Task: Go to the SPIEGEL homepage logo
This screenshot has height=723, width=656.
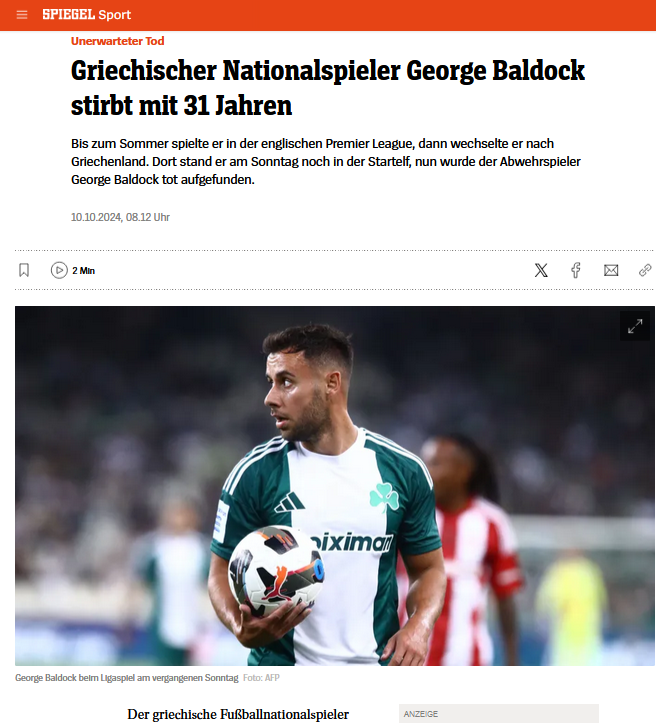Action: coord(68,14)
